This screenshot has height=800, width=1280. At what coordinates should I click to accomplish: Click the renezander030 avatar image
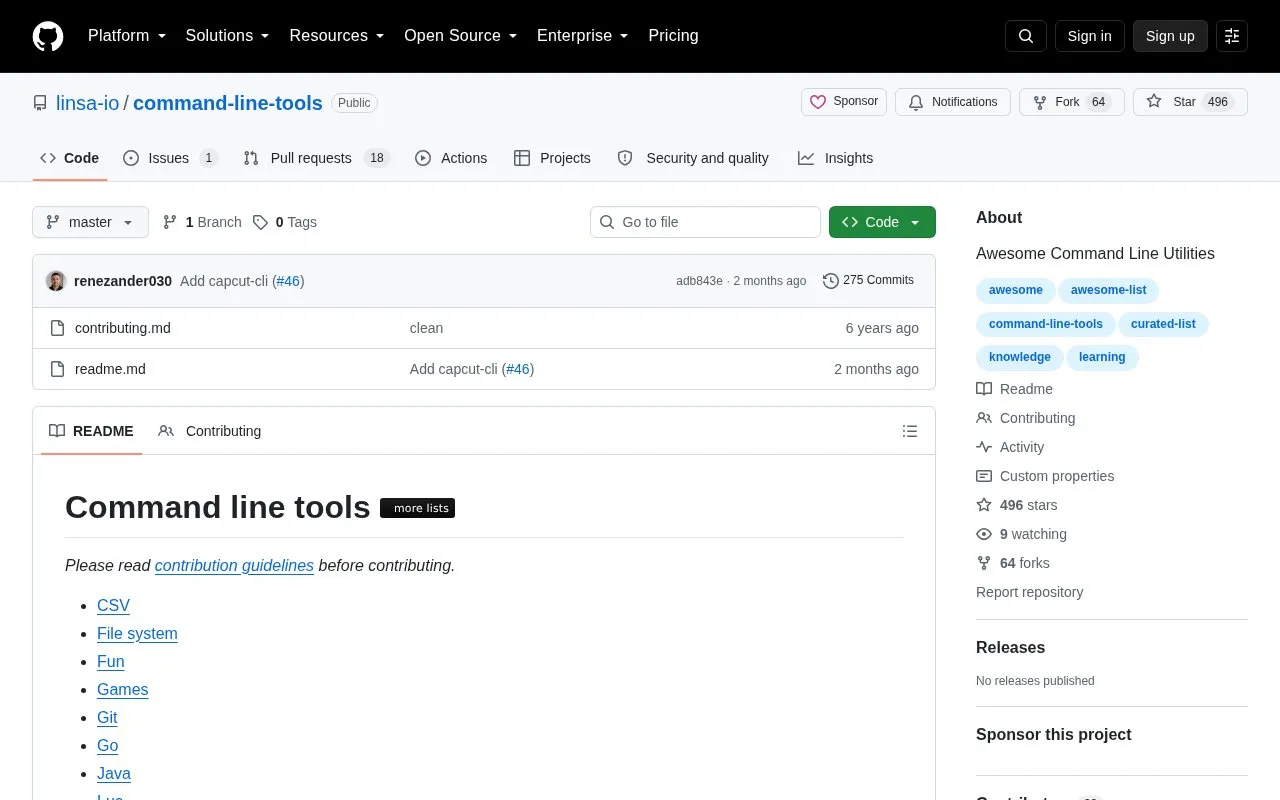56,281
